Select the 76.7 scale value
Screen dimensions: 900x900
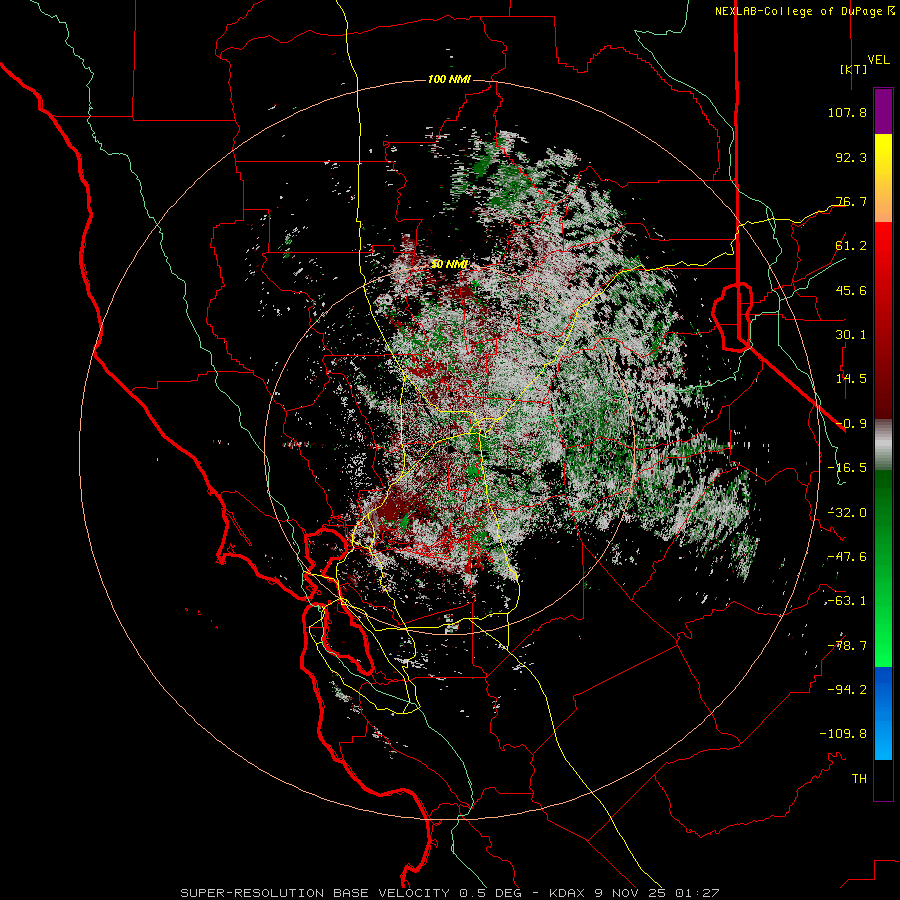click(x=851, y=201)
